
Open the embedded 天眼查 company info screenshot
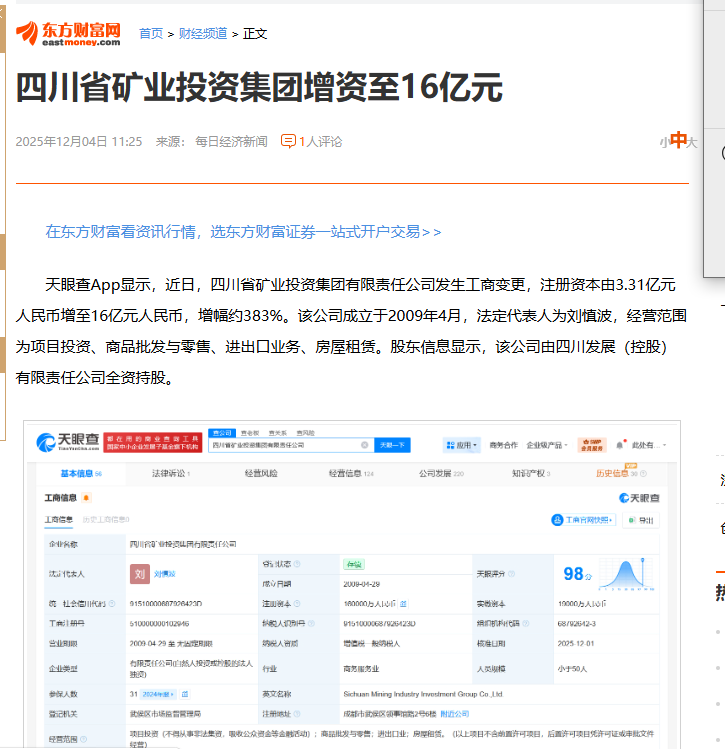coord(352,584)
